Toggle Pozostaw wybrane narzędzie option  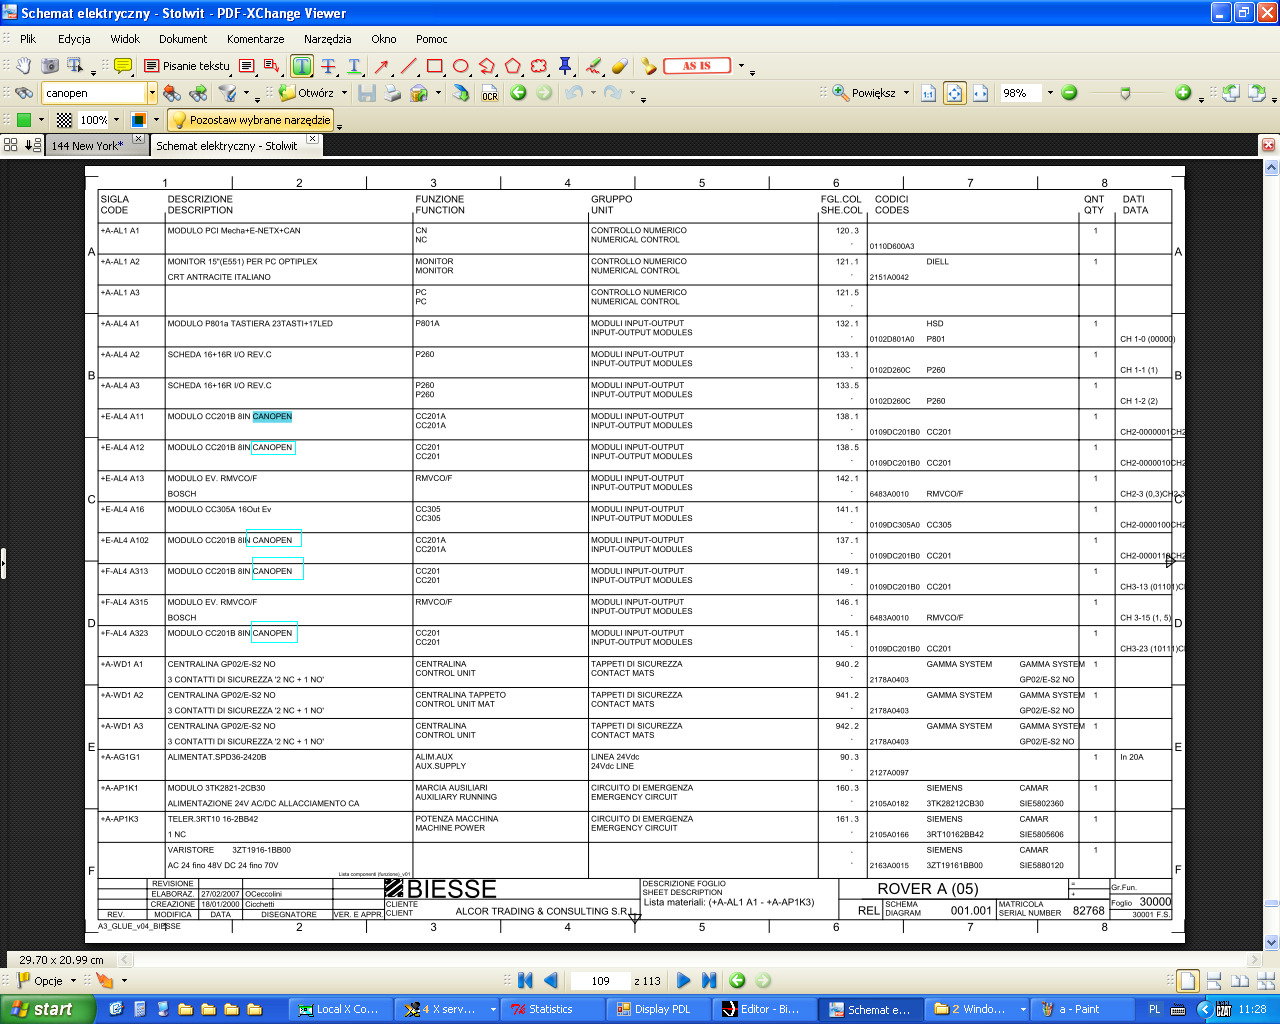[250, 120]
